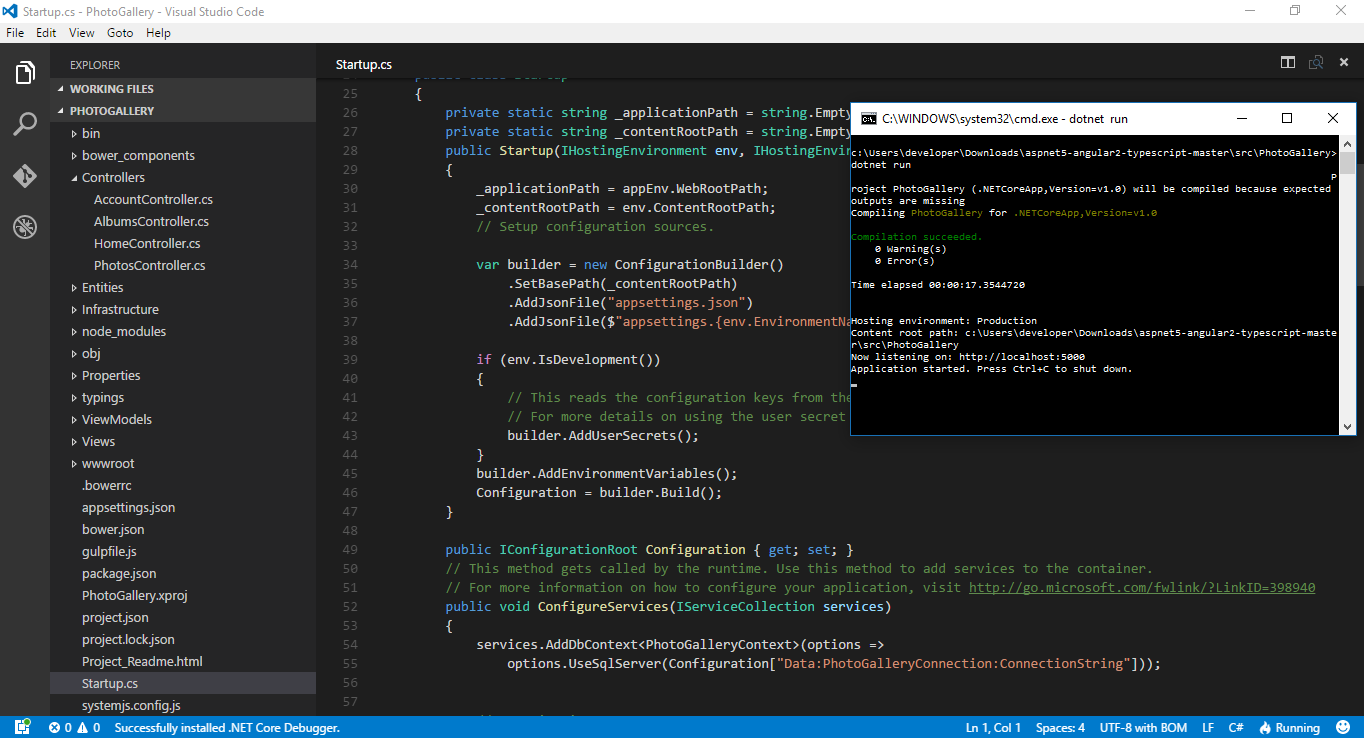Open the Git source control view
Viewport: 1364px width, 738px height.
pyautogui.click(x=25, y=176)
